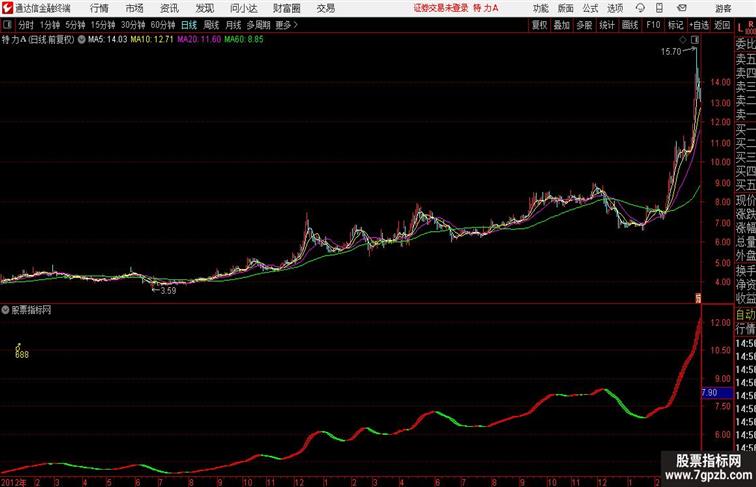Toggle the panel layout icon left of 分时
The height and width of the screenshot is (487, 756).
7,25
